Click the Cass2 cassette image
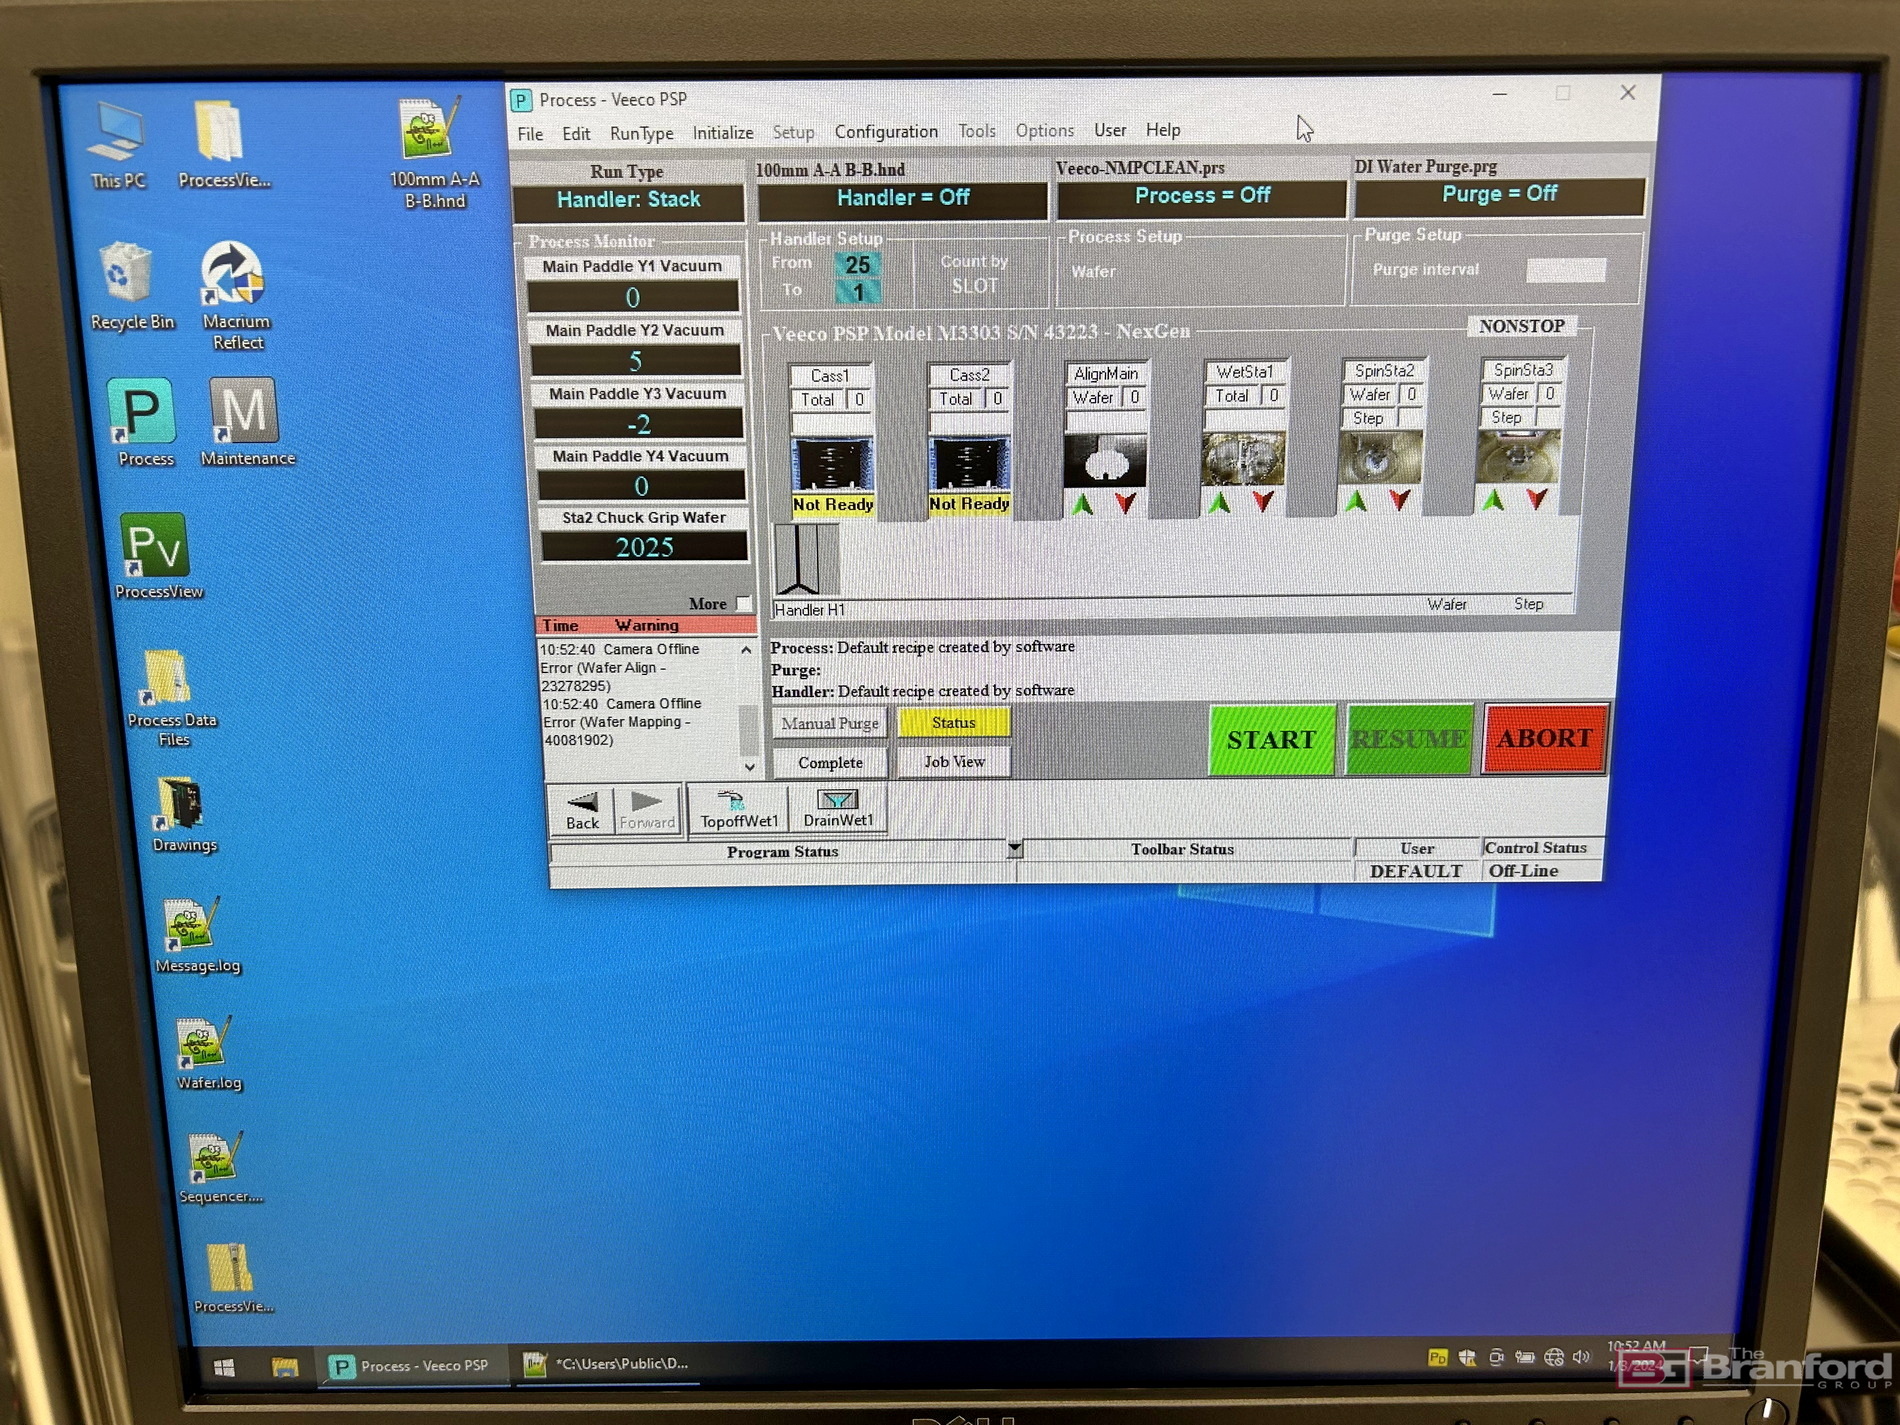The width and height of the screenshot is (1900, 1425). tap(969, 464)
